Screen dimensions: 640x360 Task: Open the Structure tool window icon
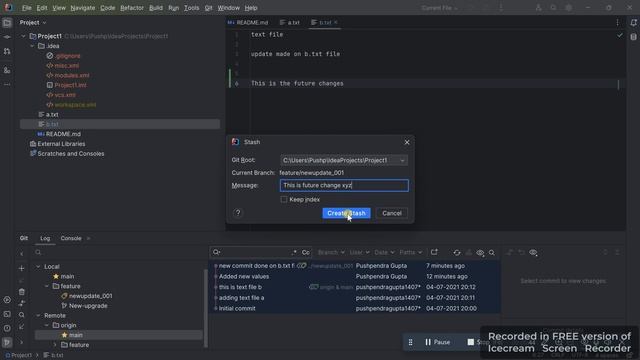[7, 70]
